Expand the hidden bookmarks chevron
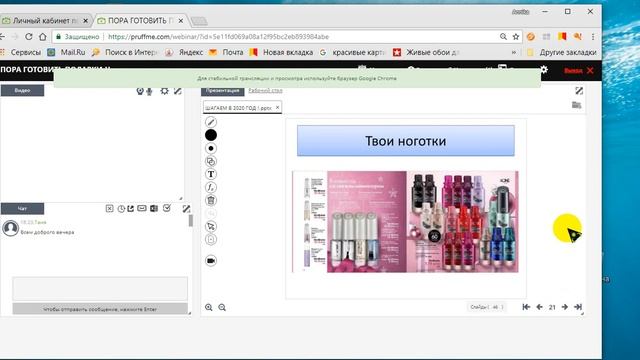The width and height of the screenshot is (640, 360). click(x=513, y=52)
